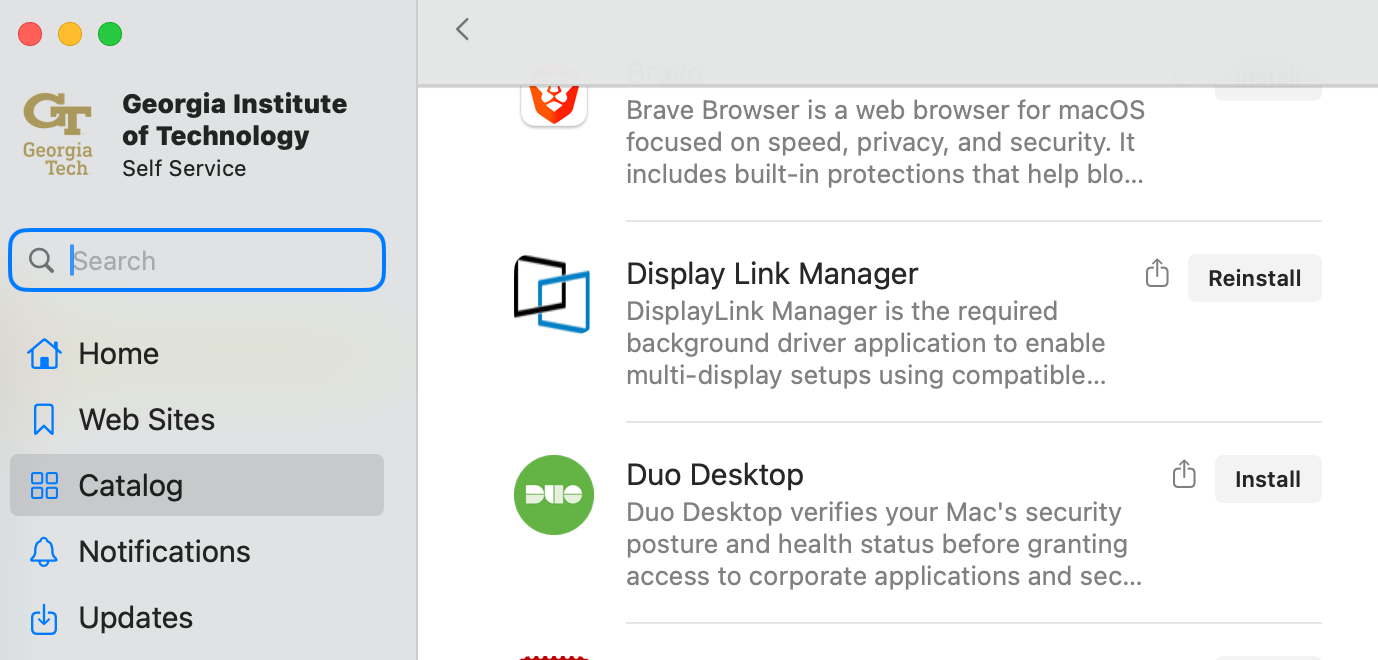Click the Notifications bell icon
1378x660 pixels.
tap(43, 551)
